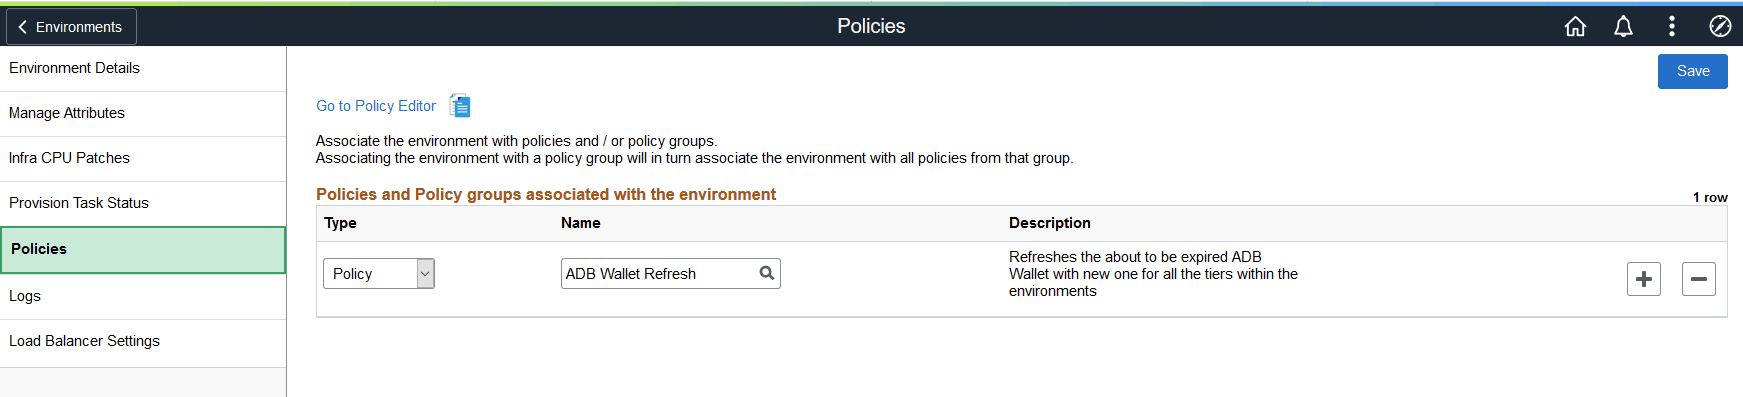Open Logs in sidebar
The image size is (1743, 397).
(143, 296)
